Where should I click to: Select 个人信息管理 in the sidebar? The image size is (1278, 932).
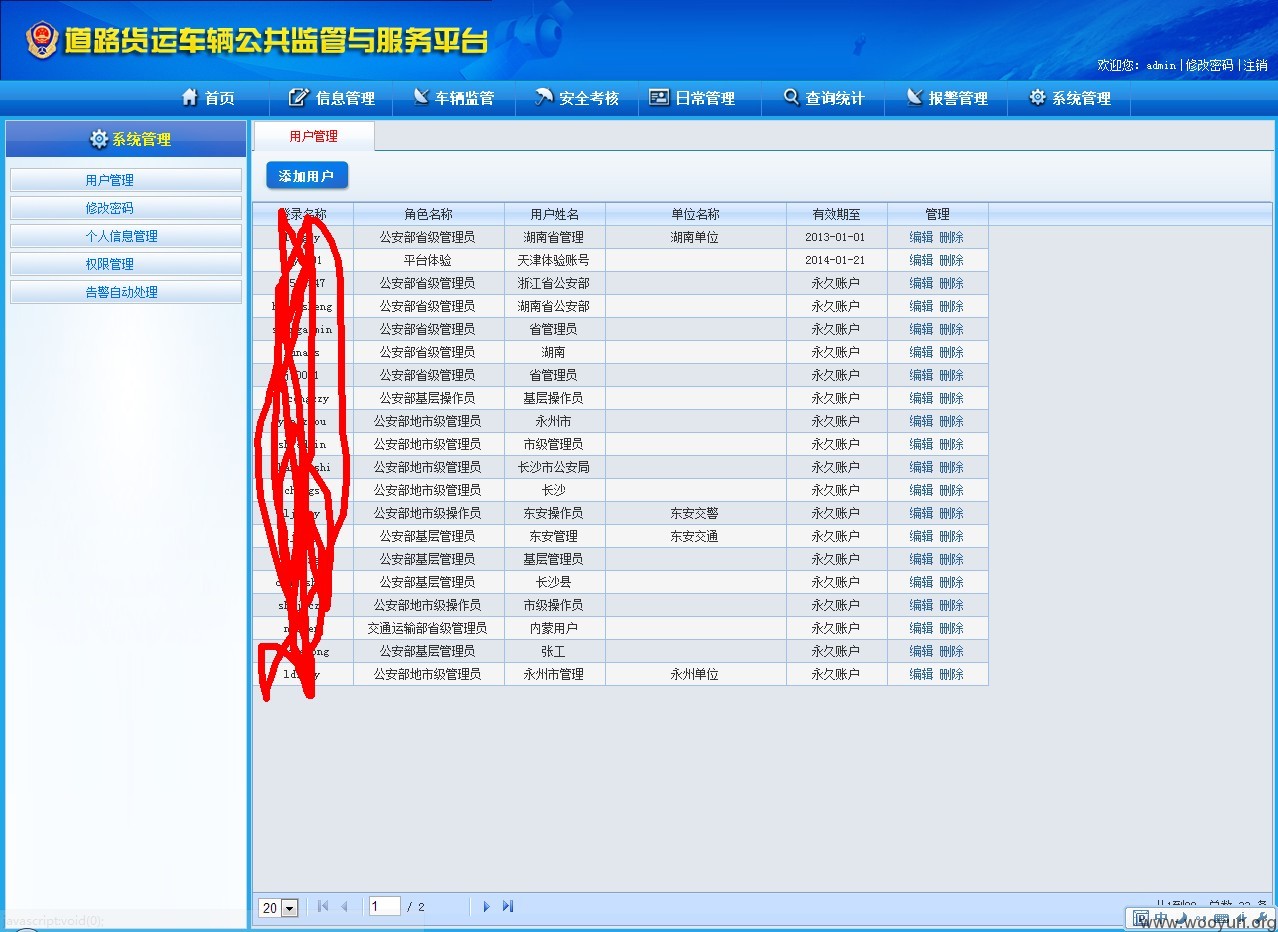(x=126, y=236)
